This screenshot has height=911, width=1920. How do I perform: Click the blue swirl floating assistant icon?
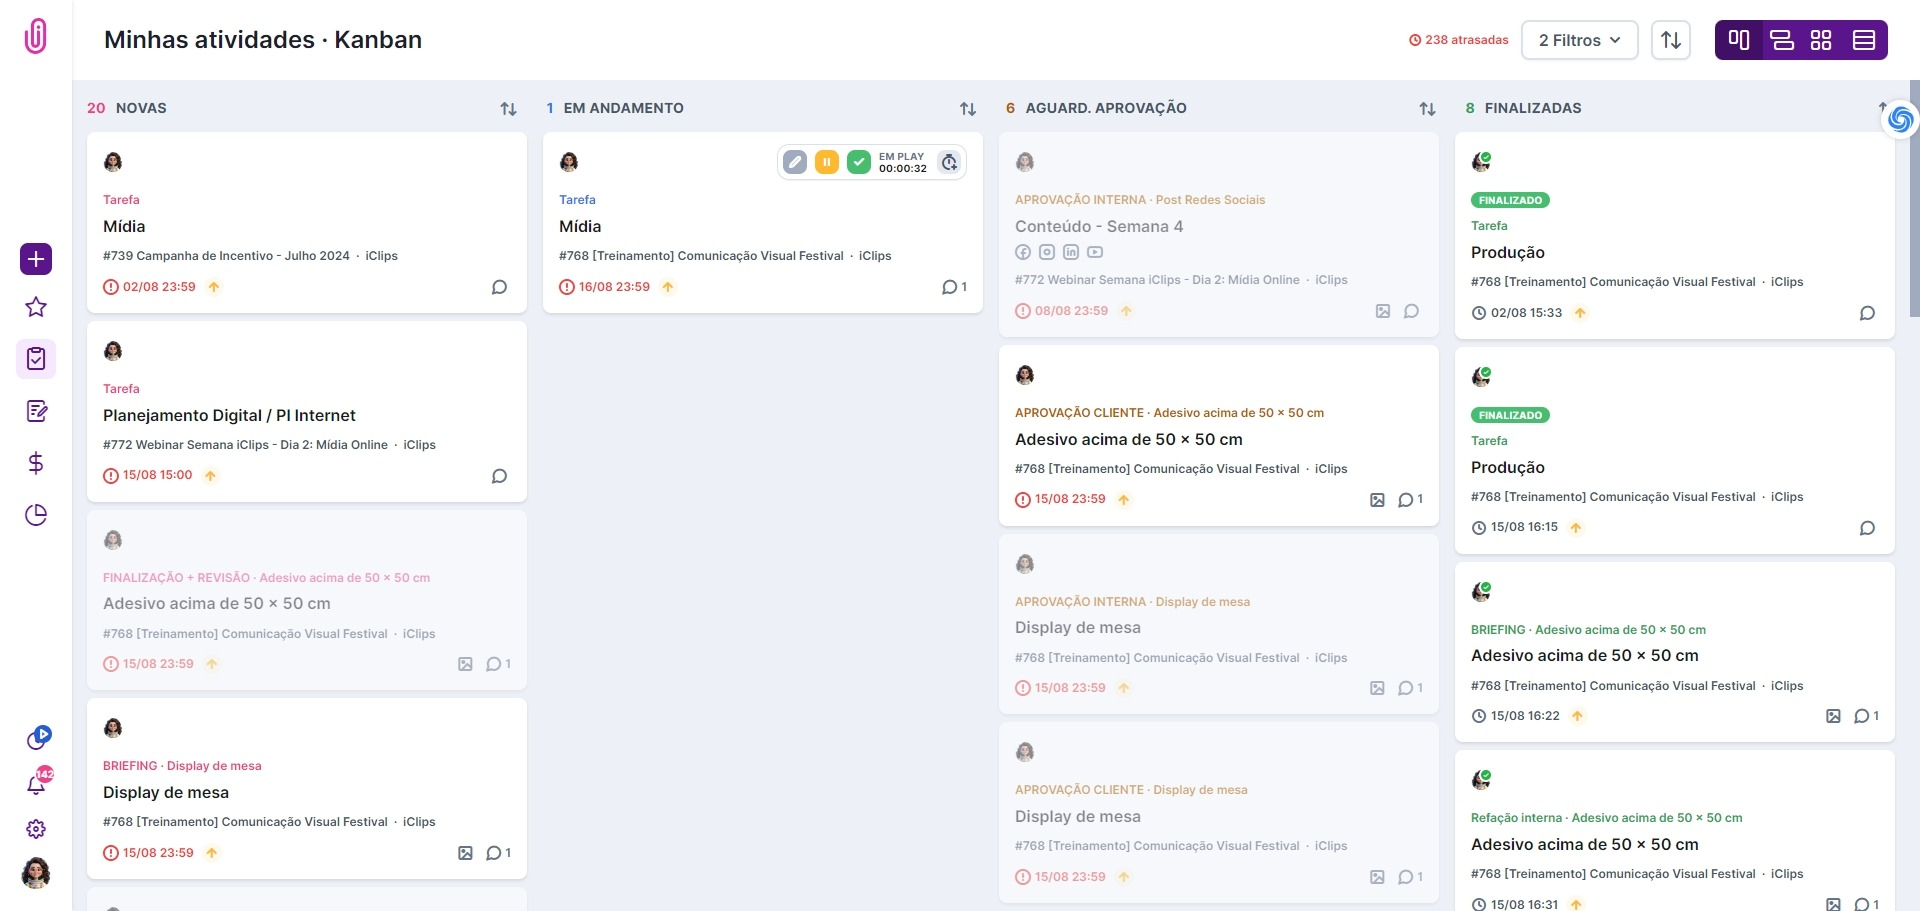[1900, 120]
